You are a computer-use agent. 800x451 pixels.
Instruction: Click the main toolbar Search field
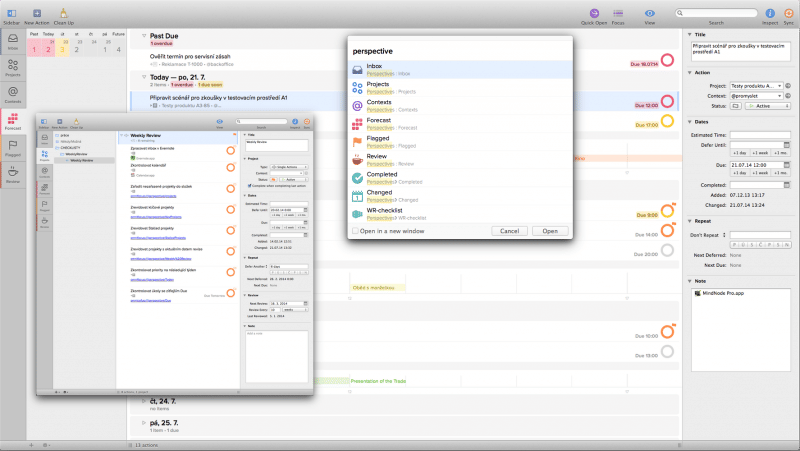[x=715, y=11]
